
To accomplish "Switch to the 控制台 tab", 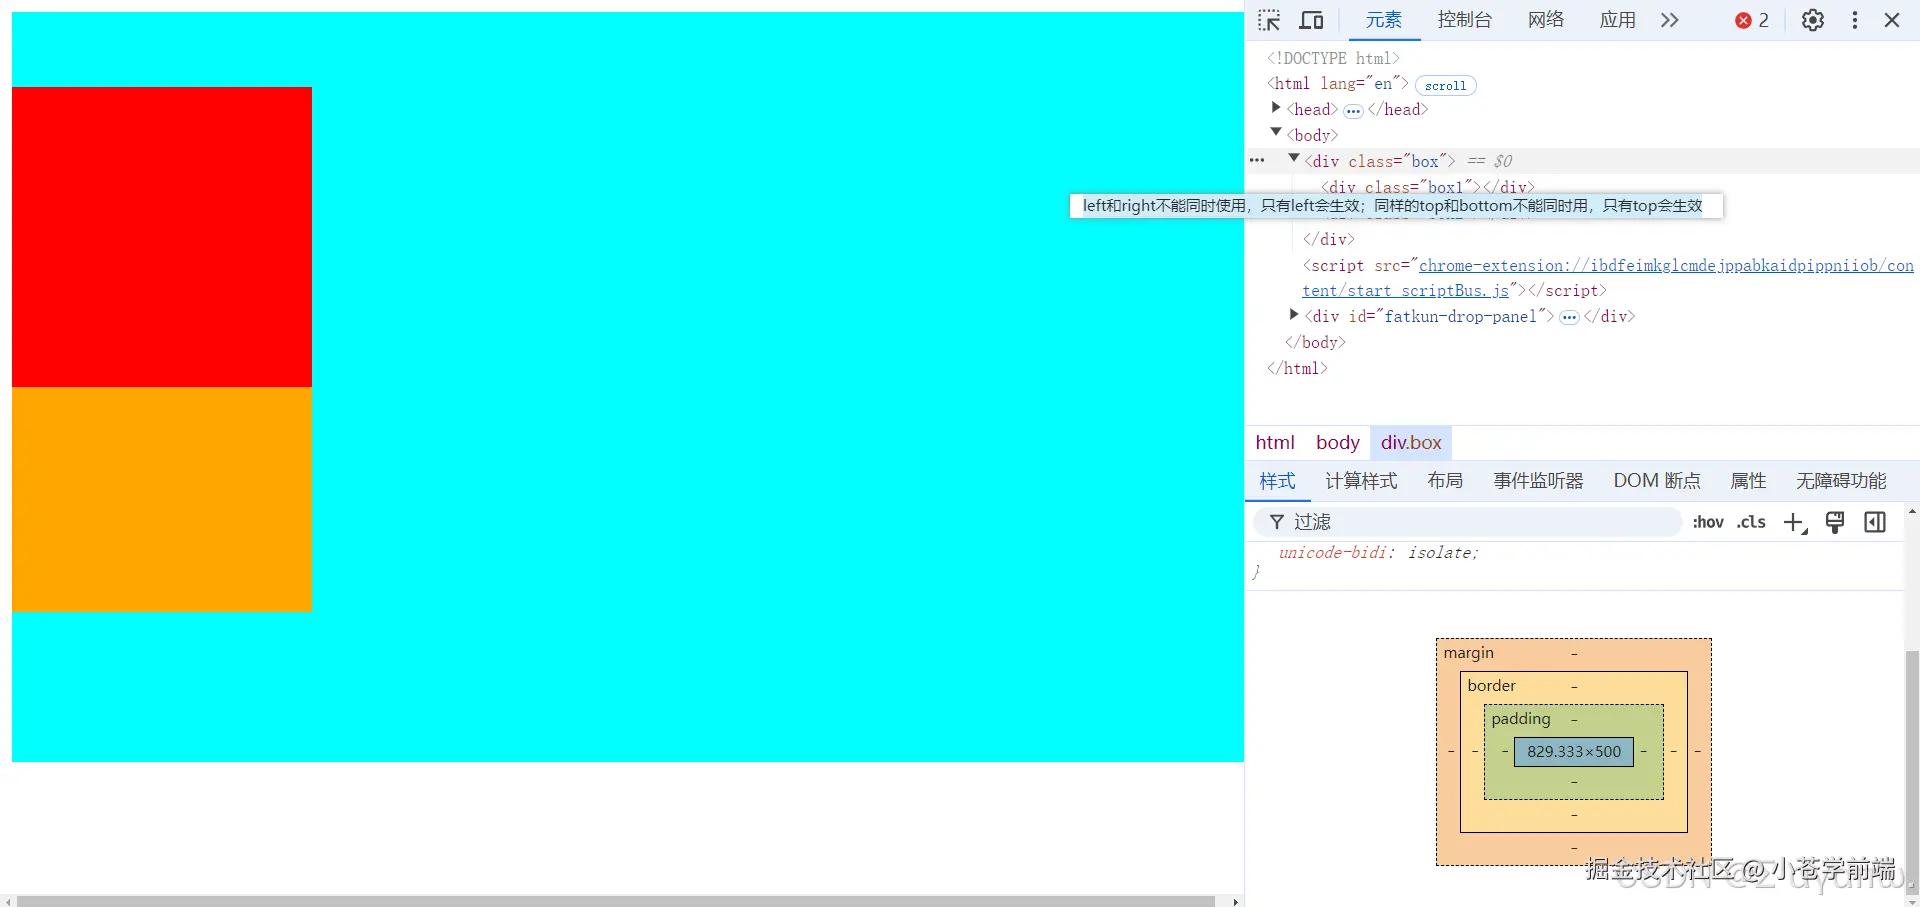I will (1465, 20).
